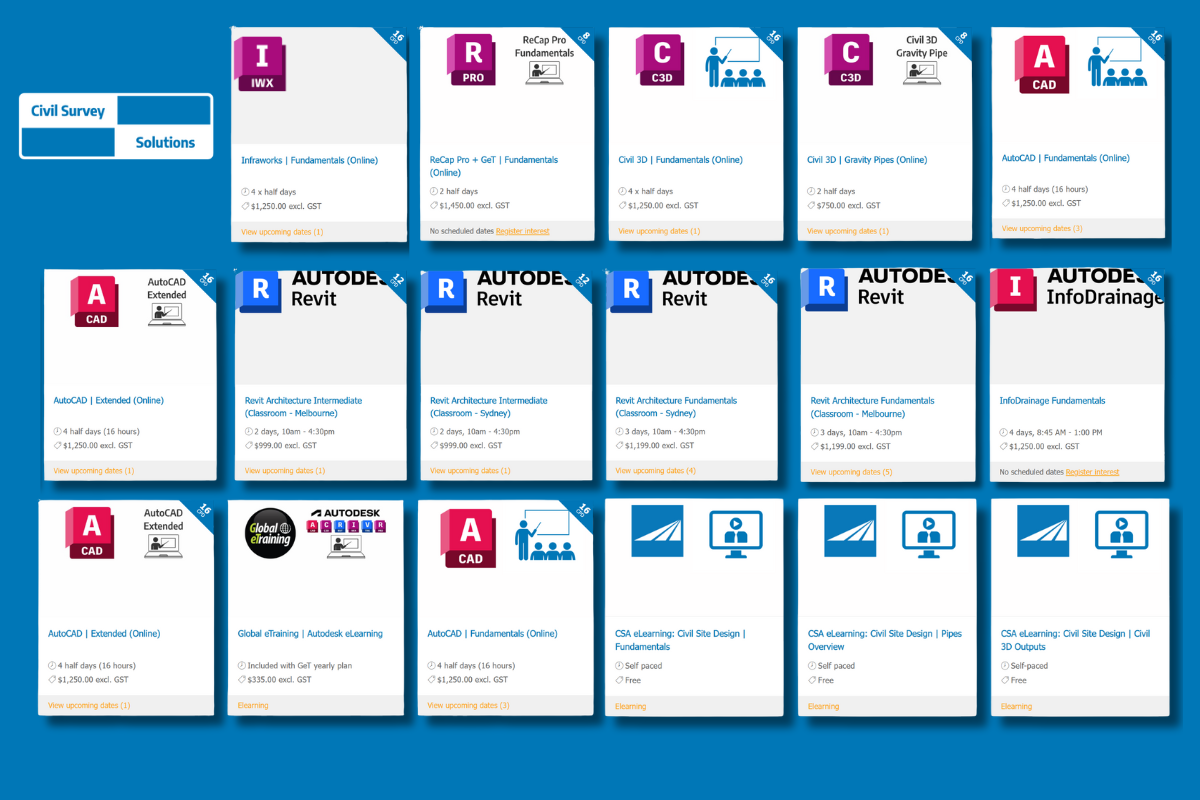Screen dimensions: 1200x800
Task: Click the Civil Survey Solutions logo
Action: [116, 126]
